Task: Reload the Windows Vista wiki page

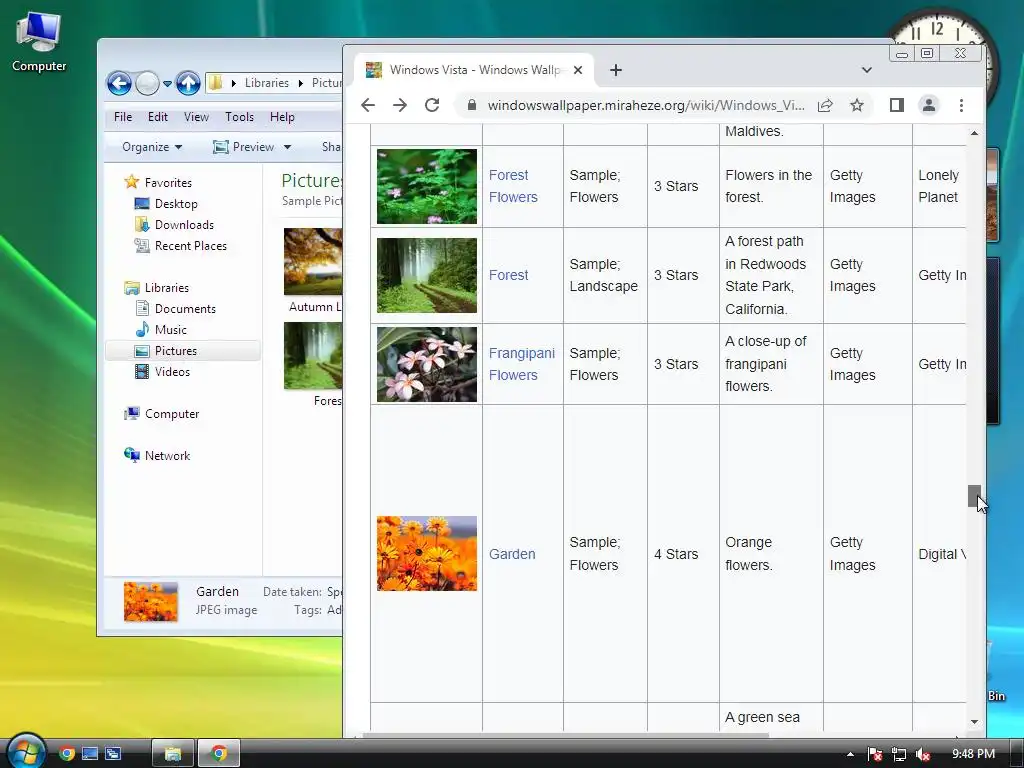Action: tap(432, 105)
